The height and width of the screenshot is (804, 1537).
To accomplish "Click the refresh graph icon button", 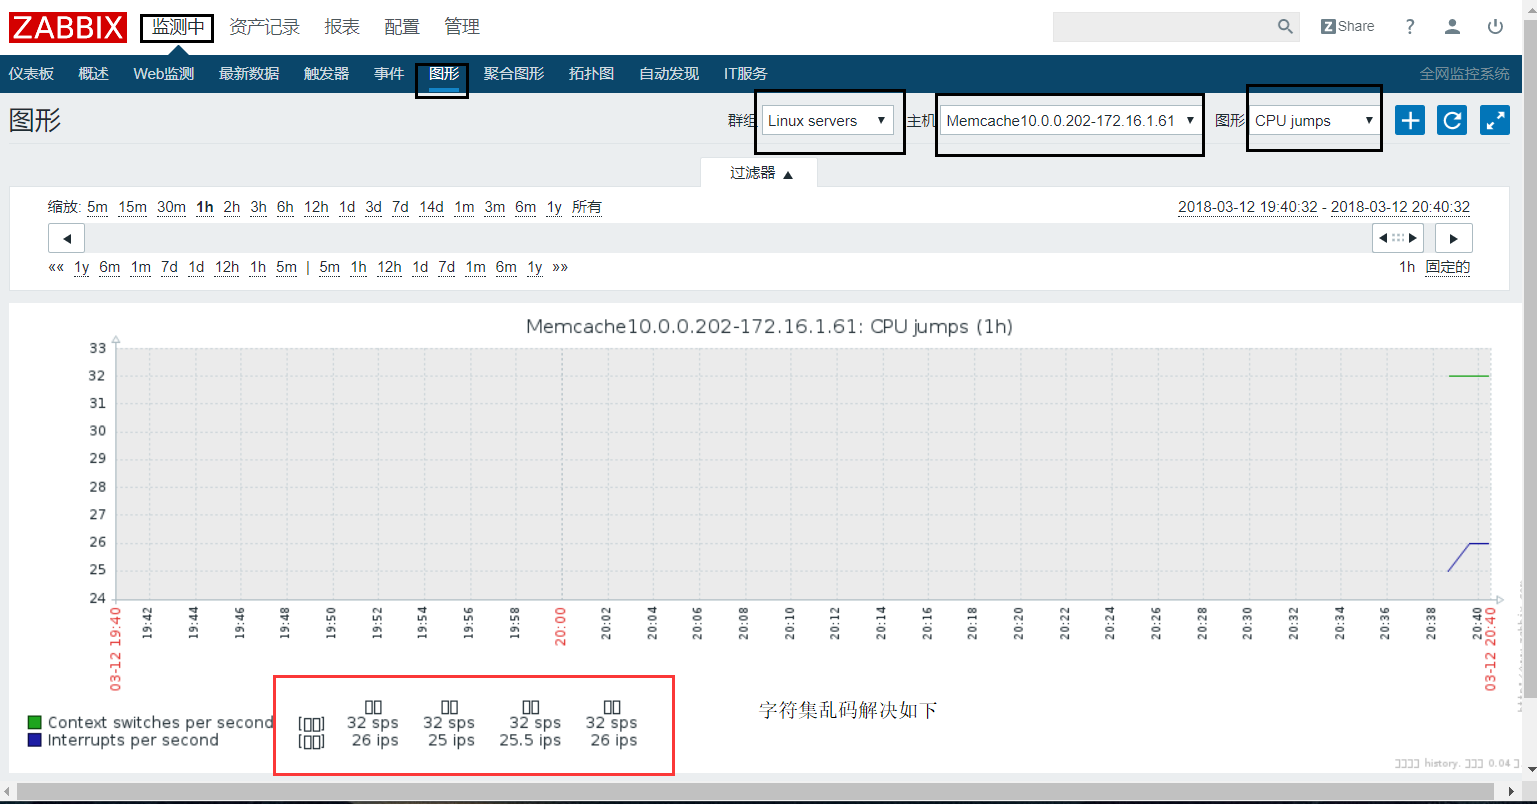I will pos(1452,121).
